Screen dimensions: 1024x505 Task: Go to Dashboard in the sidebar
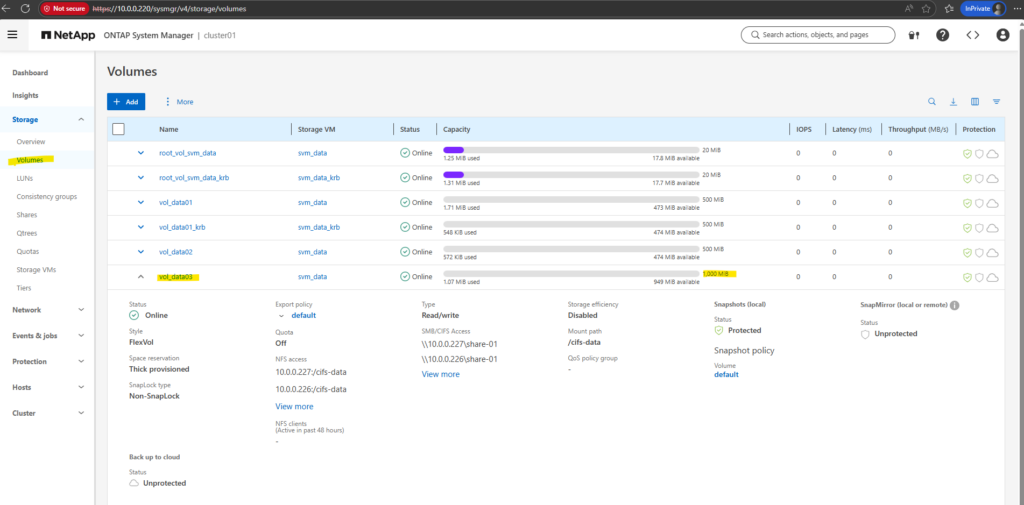tap(30, 73)
